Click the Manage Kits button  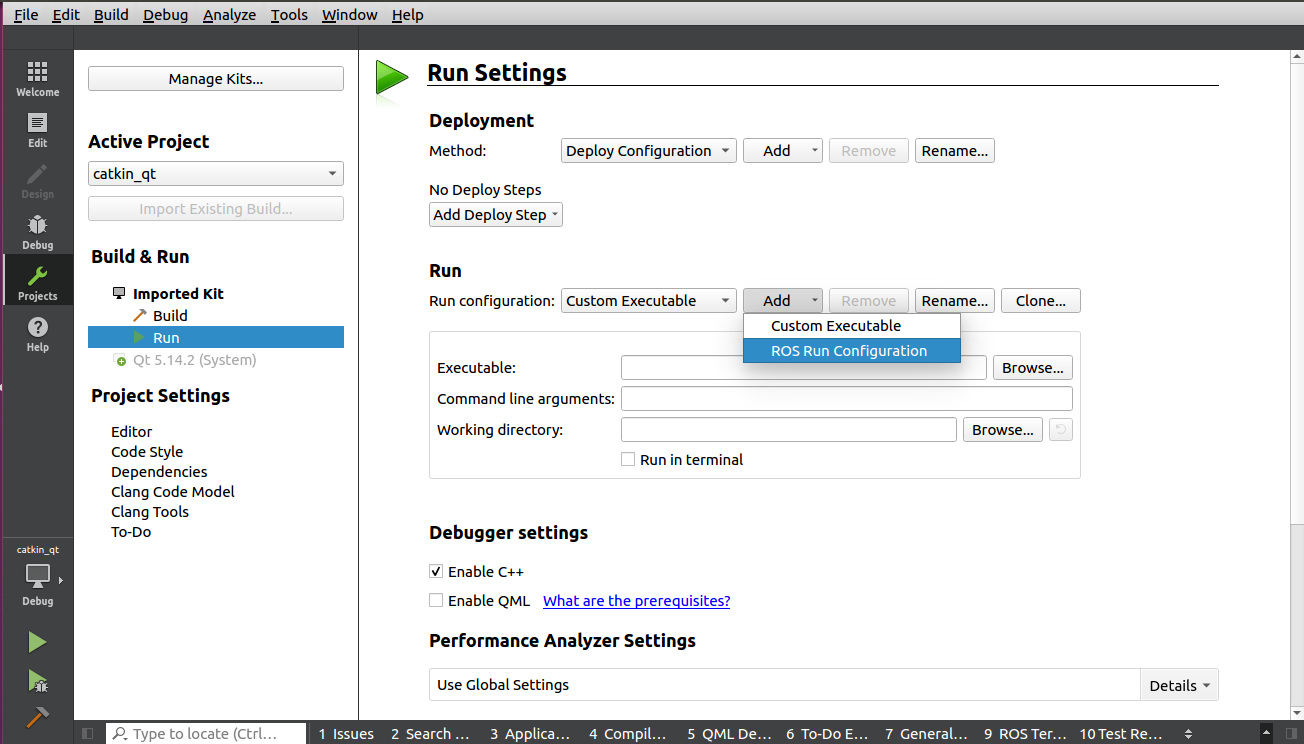pos(216,79)
